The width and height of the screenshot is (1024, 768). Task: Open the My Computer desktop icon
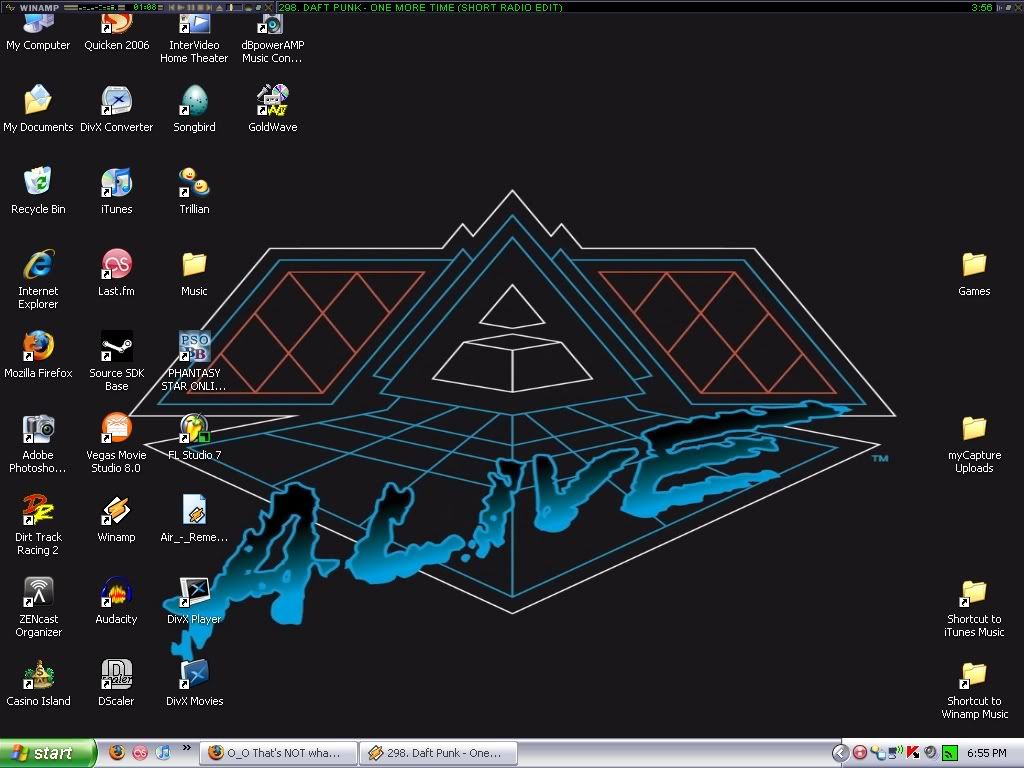tap(38, 33)
